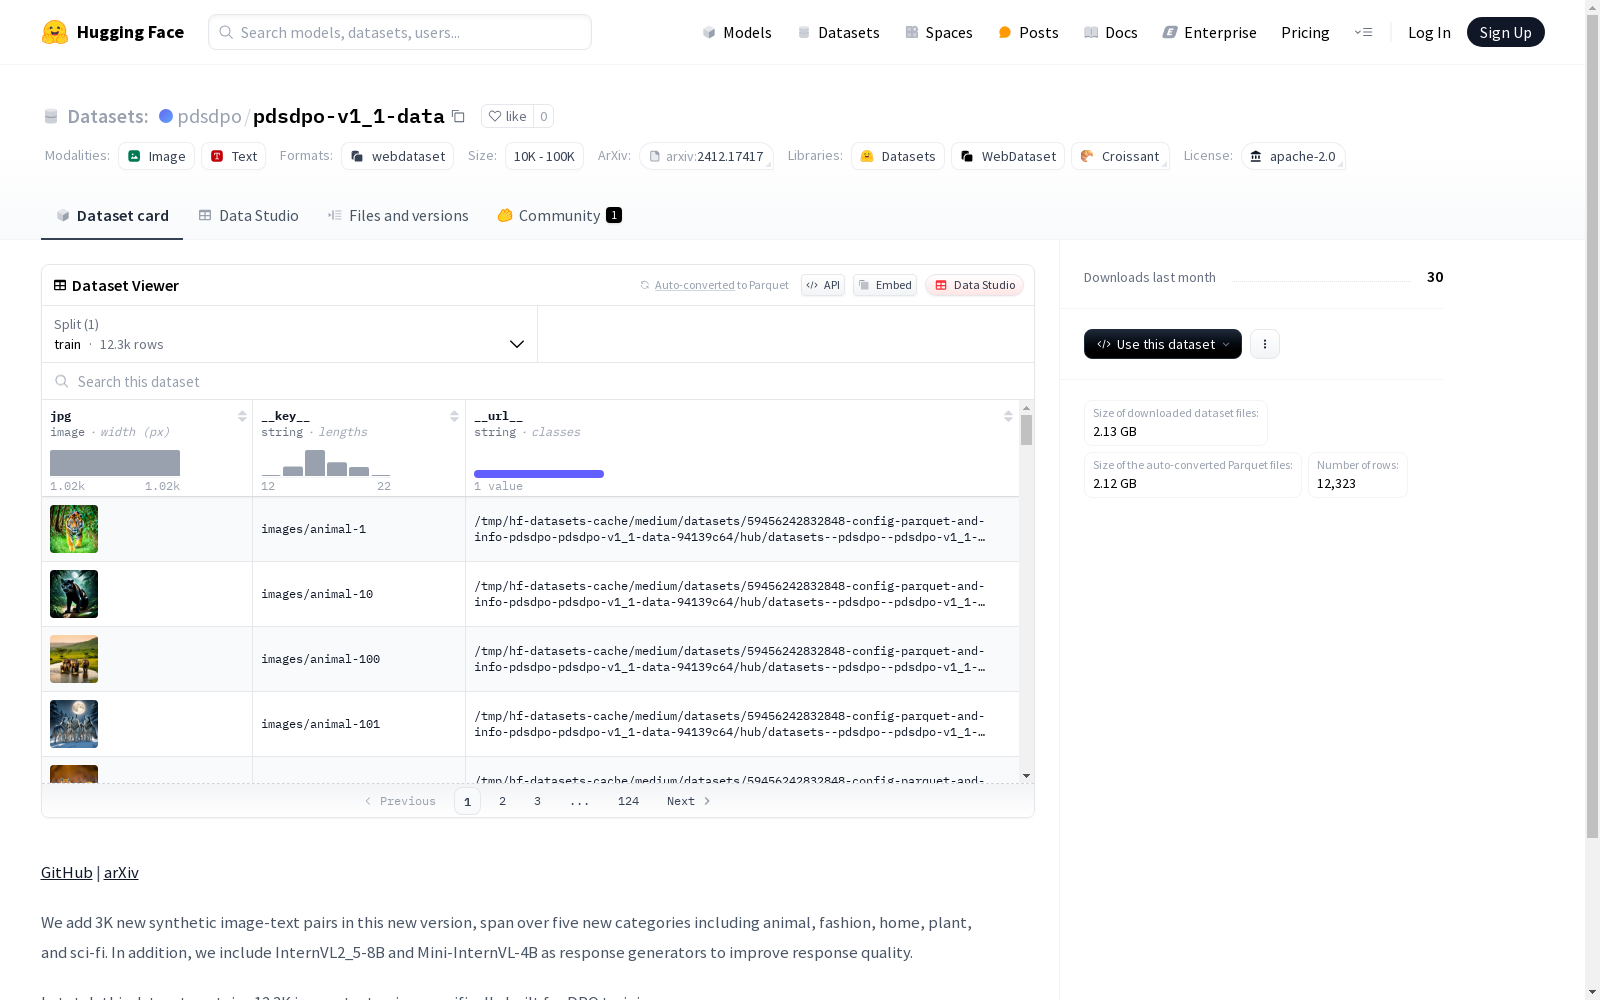The width and height of the screenshot is (1600, 1000).
Task: Click the 10K - 100K size tag
Action: (x=544, y=156)
